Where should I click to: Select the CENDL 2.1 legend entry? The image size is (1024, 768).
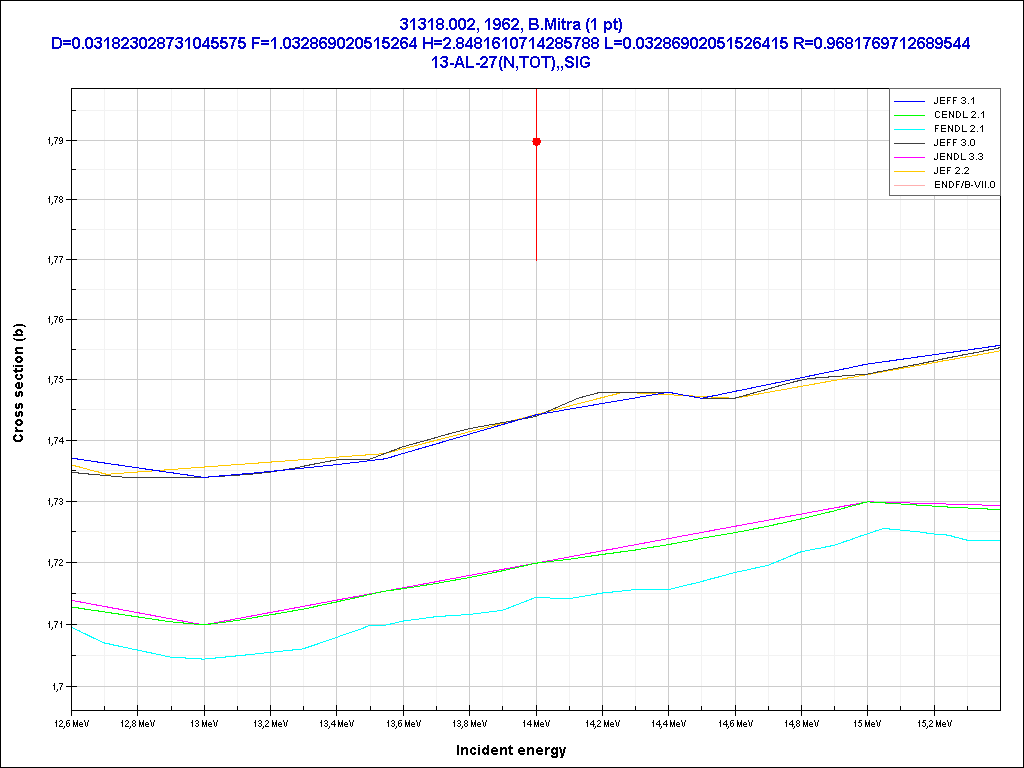(x=960, y=115)
